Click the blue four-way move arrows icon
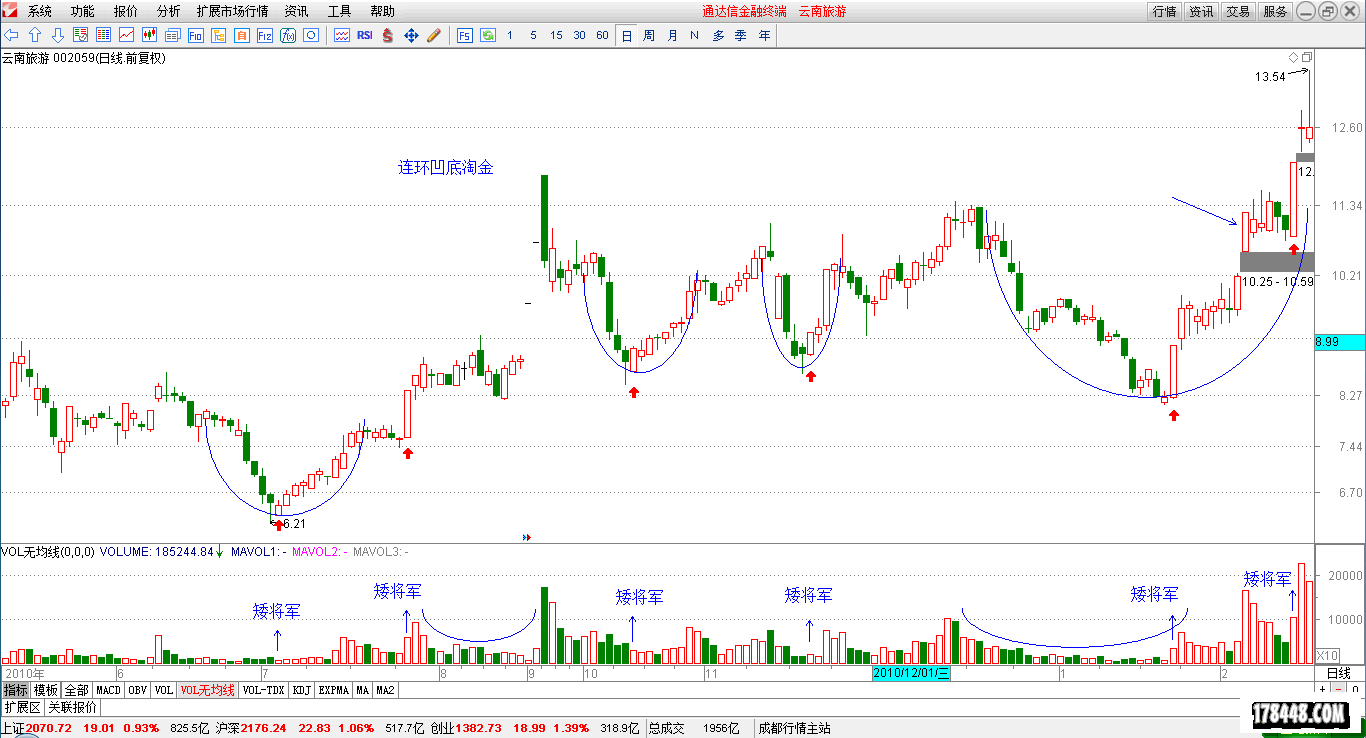The height and width of the screenshot is (738, 1366). point(410,35)
